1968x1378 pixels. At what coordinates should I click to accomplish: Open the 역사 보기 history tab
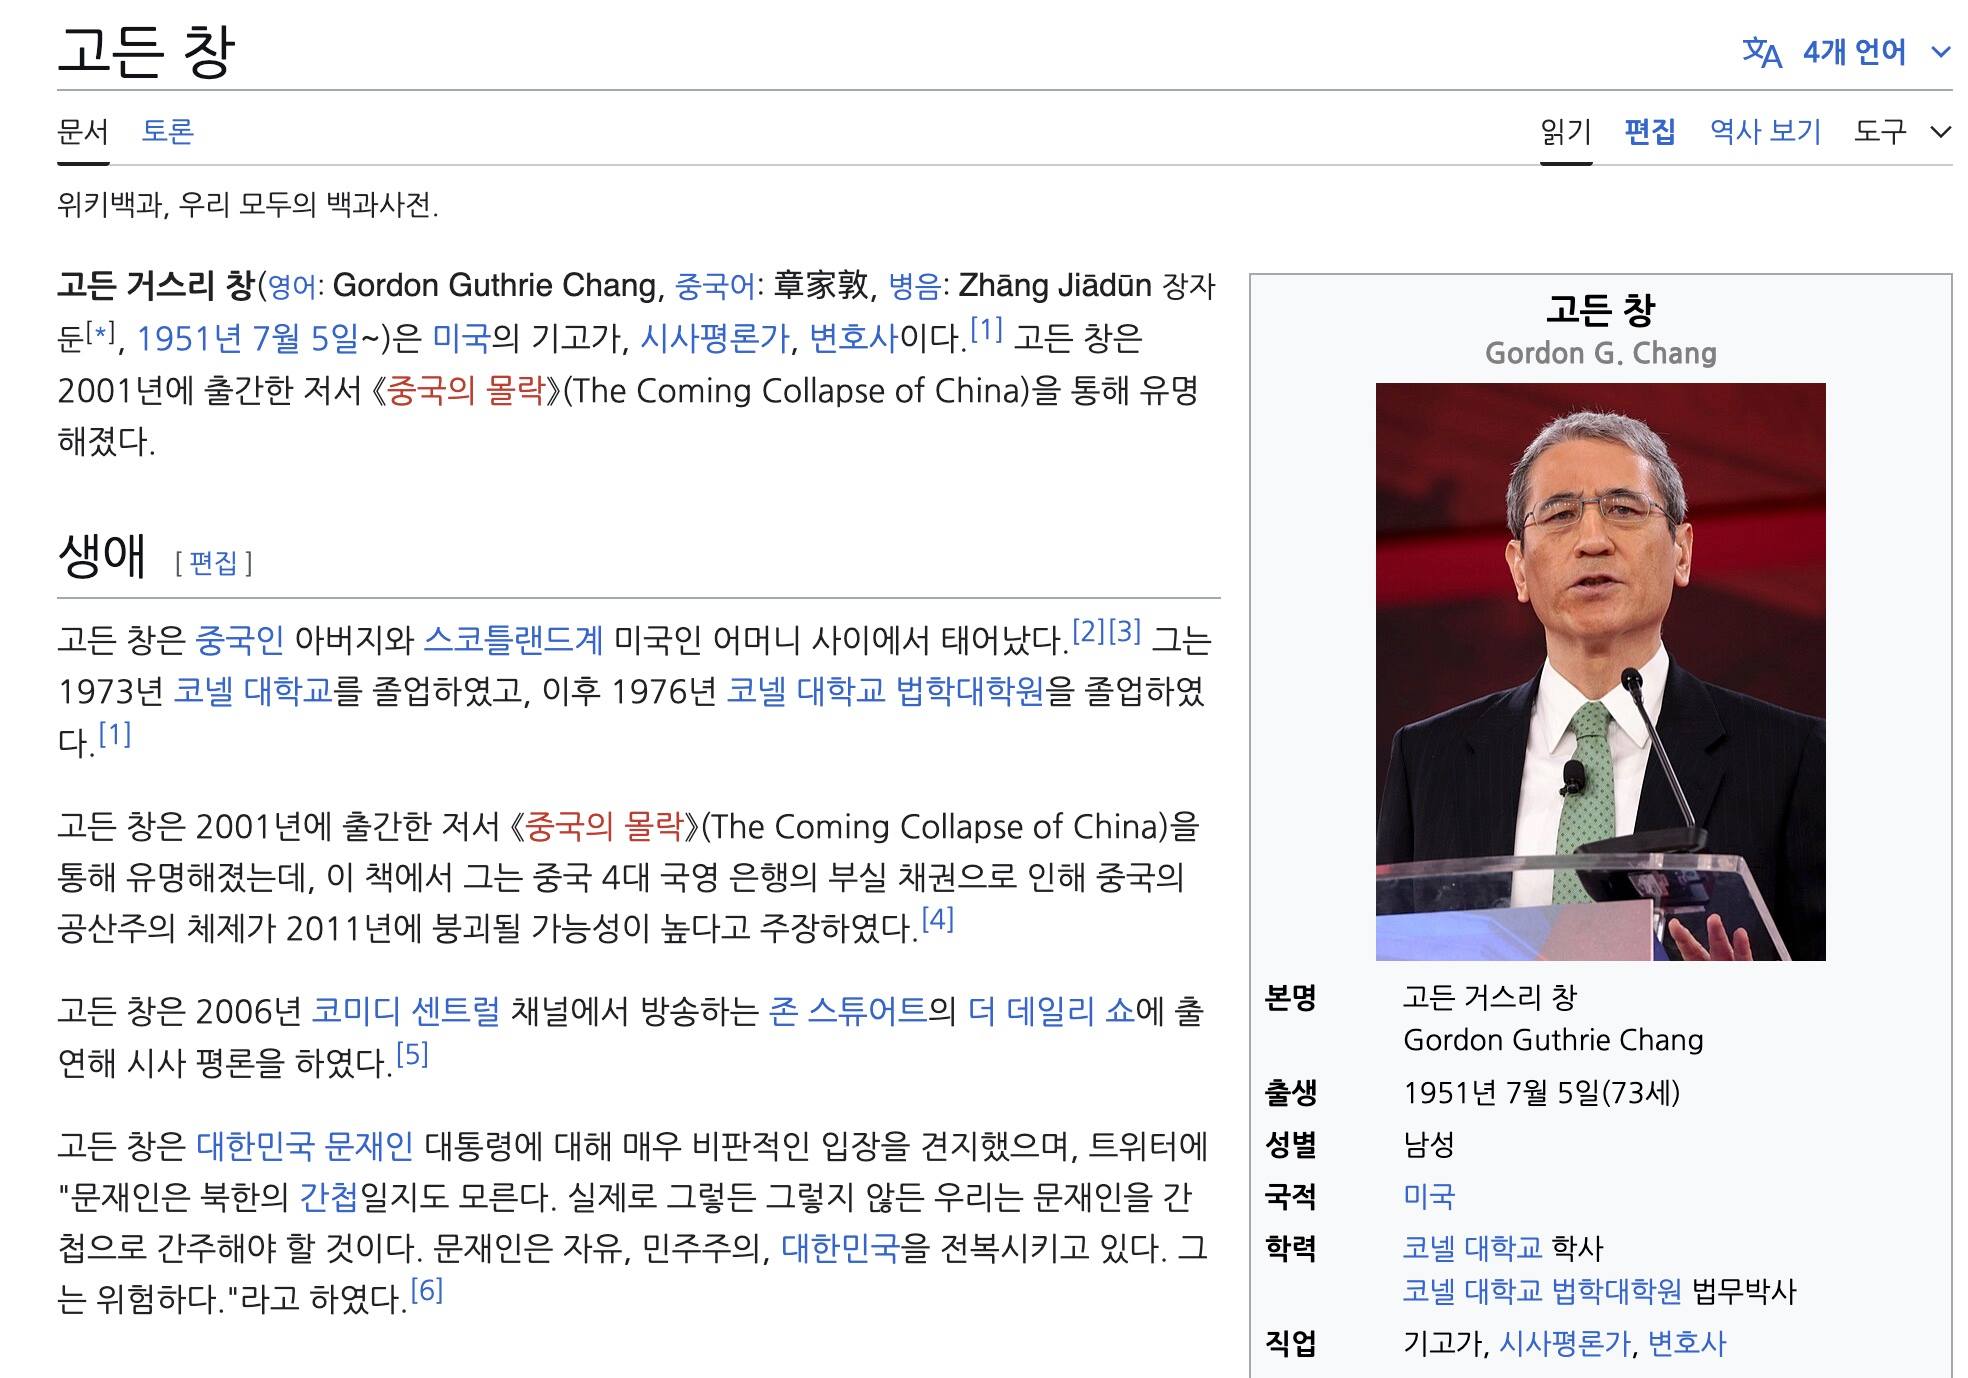click(1765, 131)
